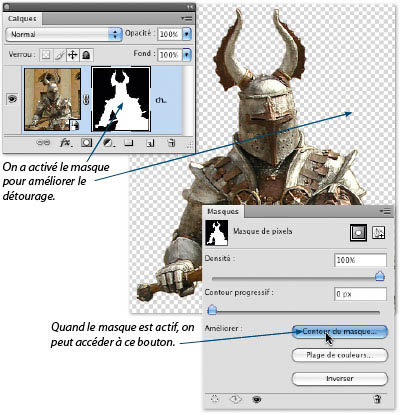Image resolution: width=400 pixels, height=415 pixels.
Task: Click the Densité slider handle
Action: (x=380, y=276)
